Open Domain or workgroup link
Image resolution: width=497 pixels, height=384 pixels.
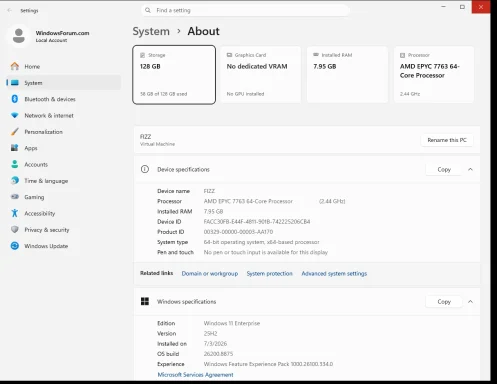(210, 273)
